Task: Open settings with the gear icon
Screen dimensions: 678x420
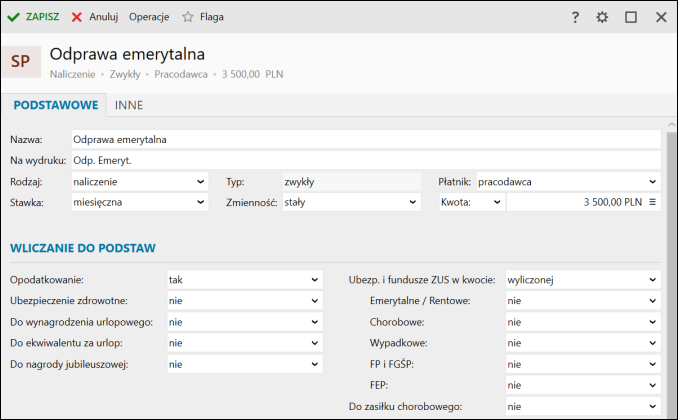Action: tap(602, 17)
